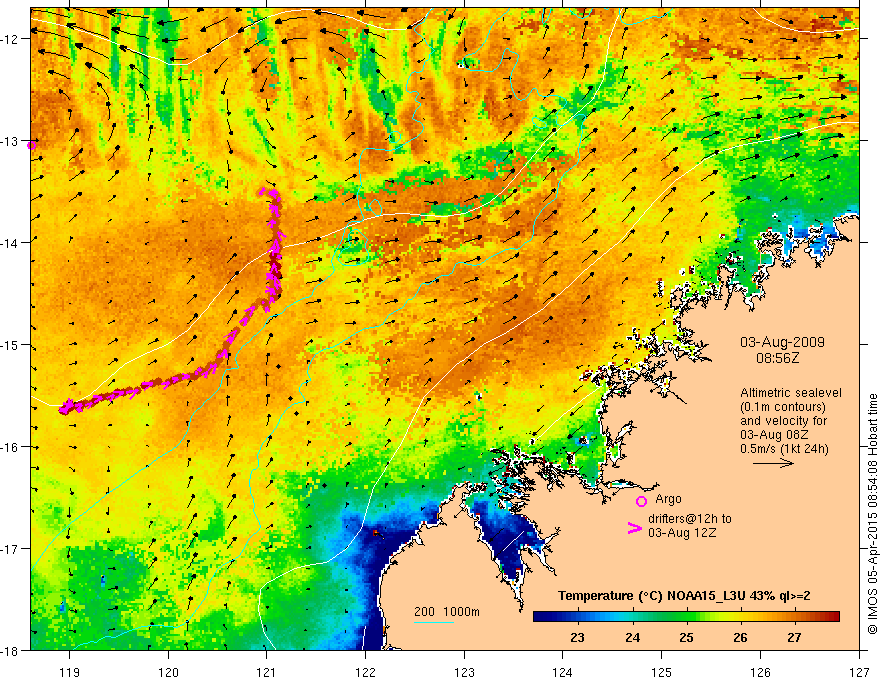Click the 'Argo' legend label

pos(668,499)
